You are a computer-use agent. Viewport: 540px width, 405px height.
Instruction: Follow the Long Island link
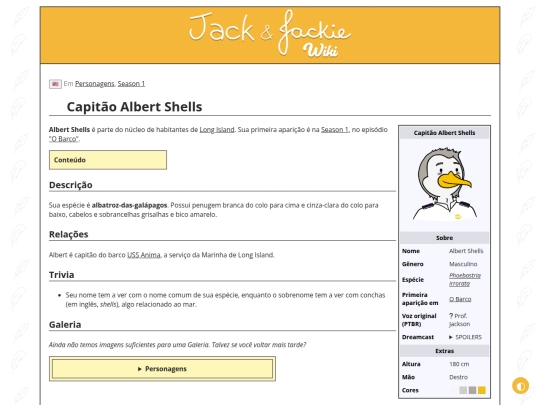coord(217,130)
